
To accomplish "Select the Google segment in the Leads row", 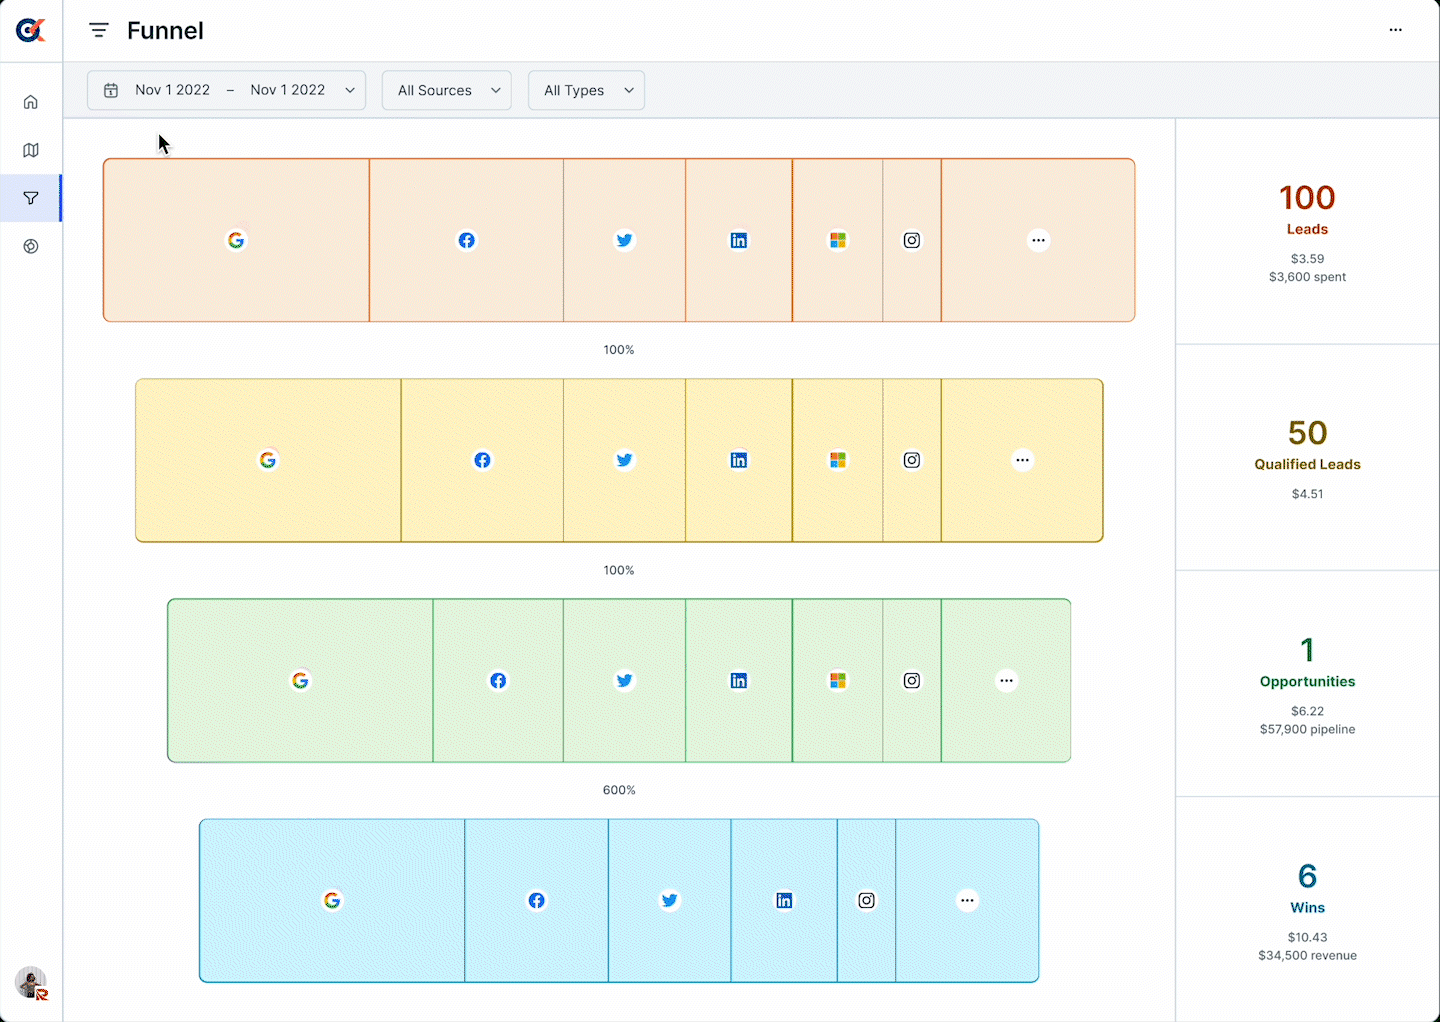I will tap(236, 240).
